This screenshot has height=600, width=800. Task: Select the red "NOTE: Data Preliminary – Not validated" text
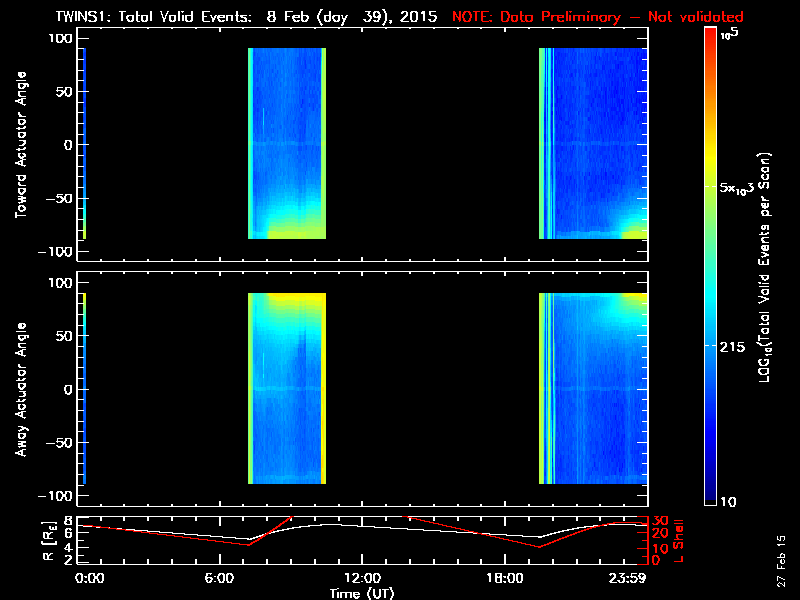coord(597,17)
